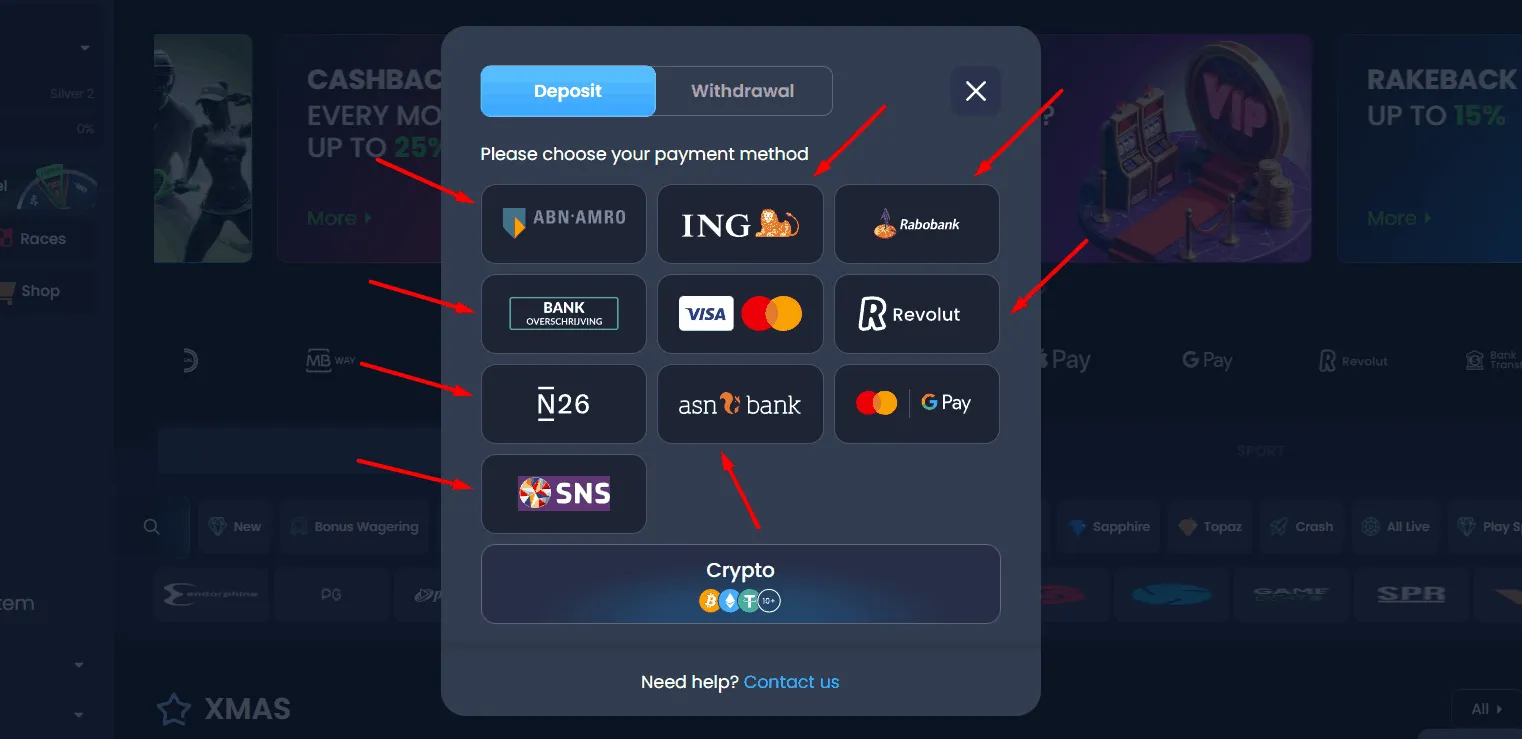Pick Rabobank as payment method

pyautogui.click(x=917, y=224)
